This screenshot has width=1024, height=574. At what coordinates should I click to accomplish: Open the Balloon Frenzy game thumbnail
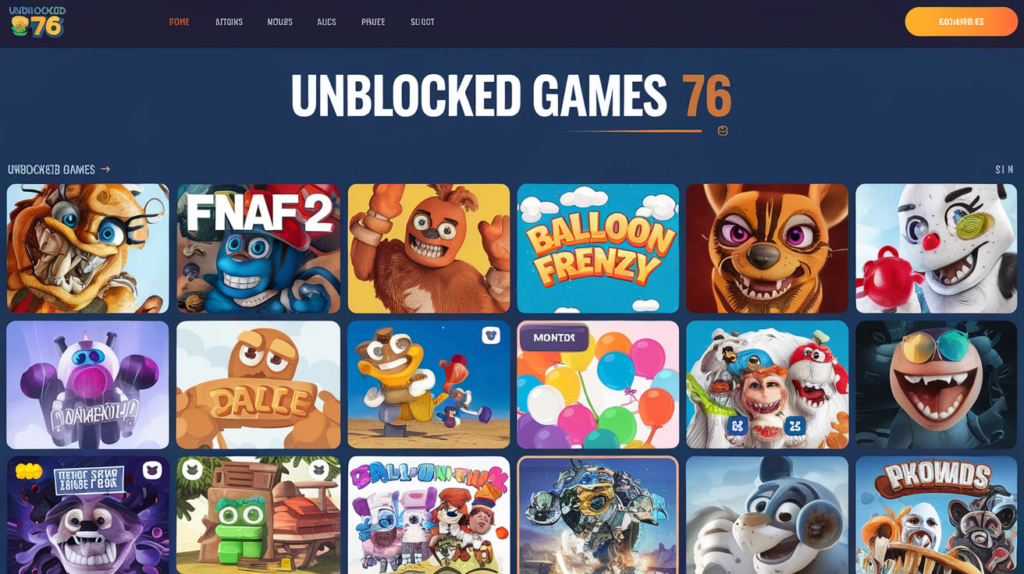598,248
